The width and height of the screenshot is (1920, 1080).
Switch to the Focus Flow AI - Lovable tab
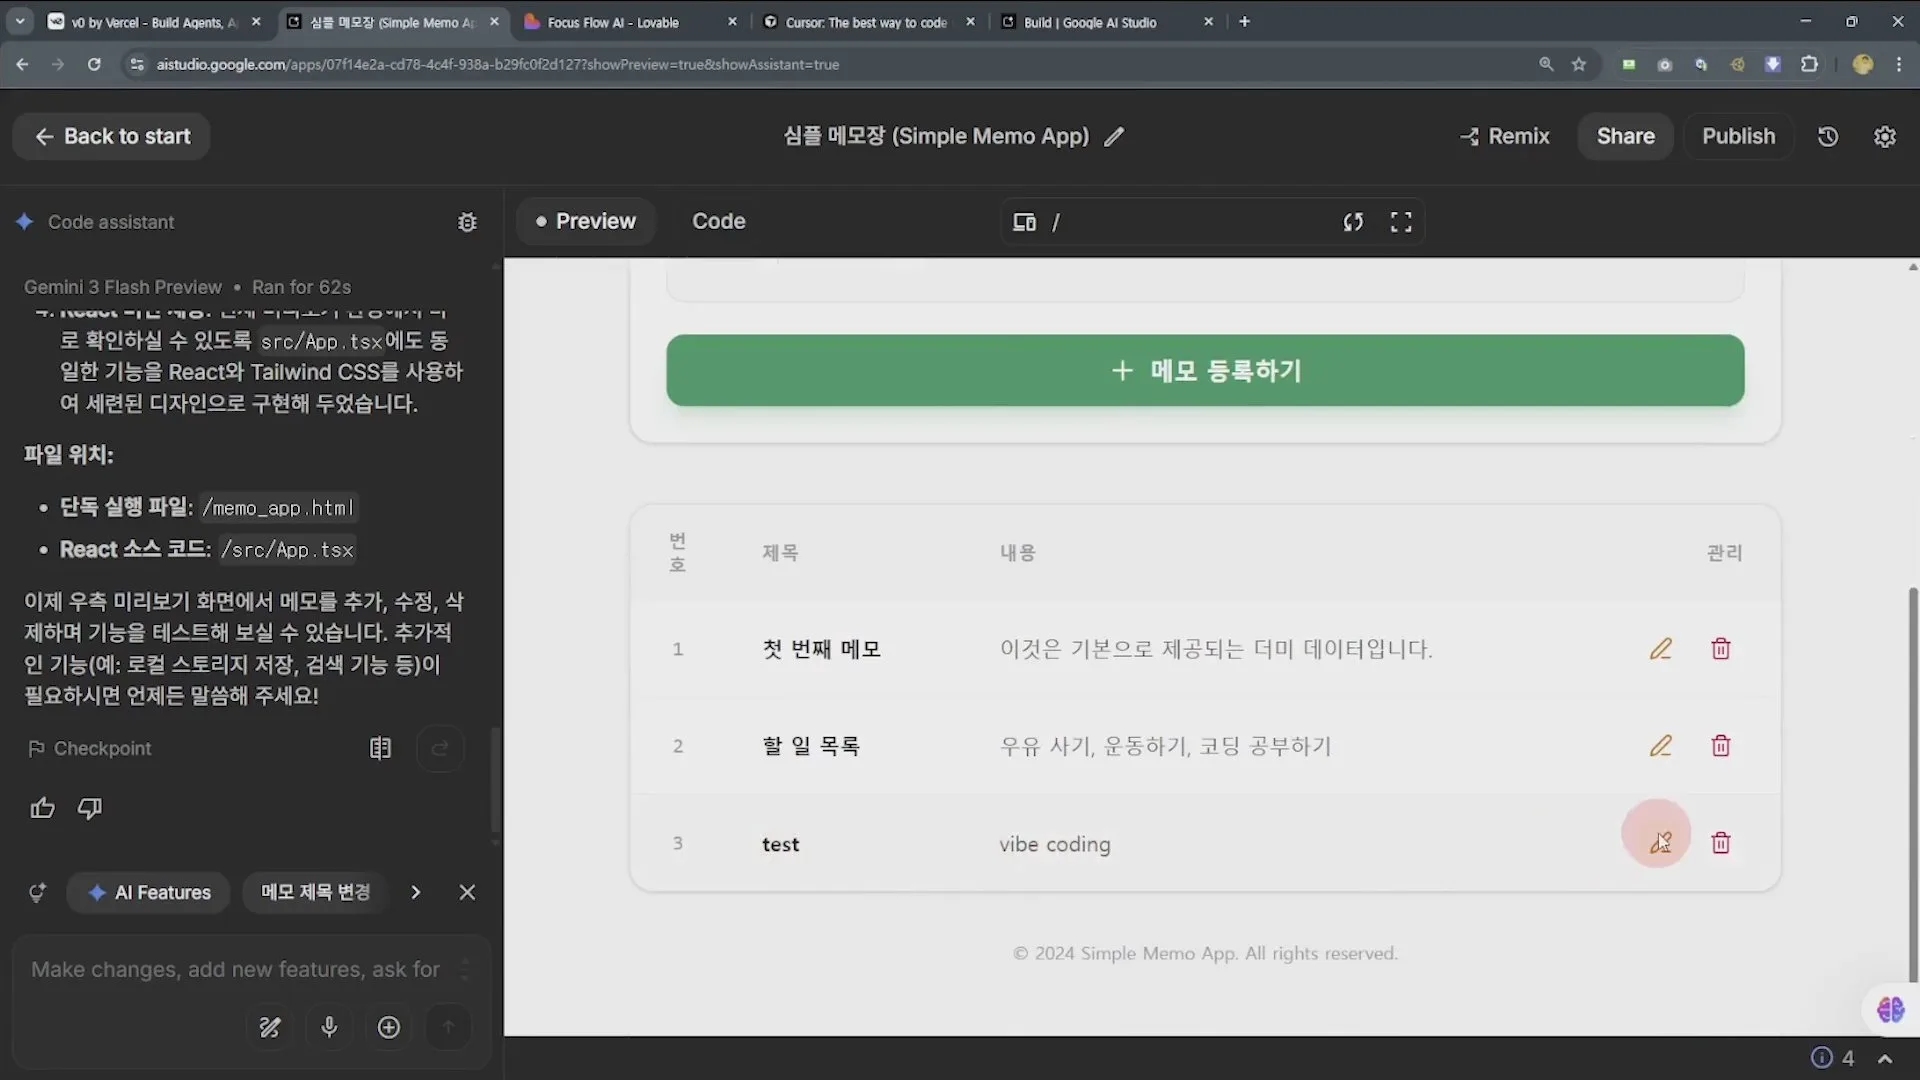pos(628,22)
